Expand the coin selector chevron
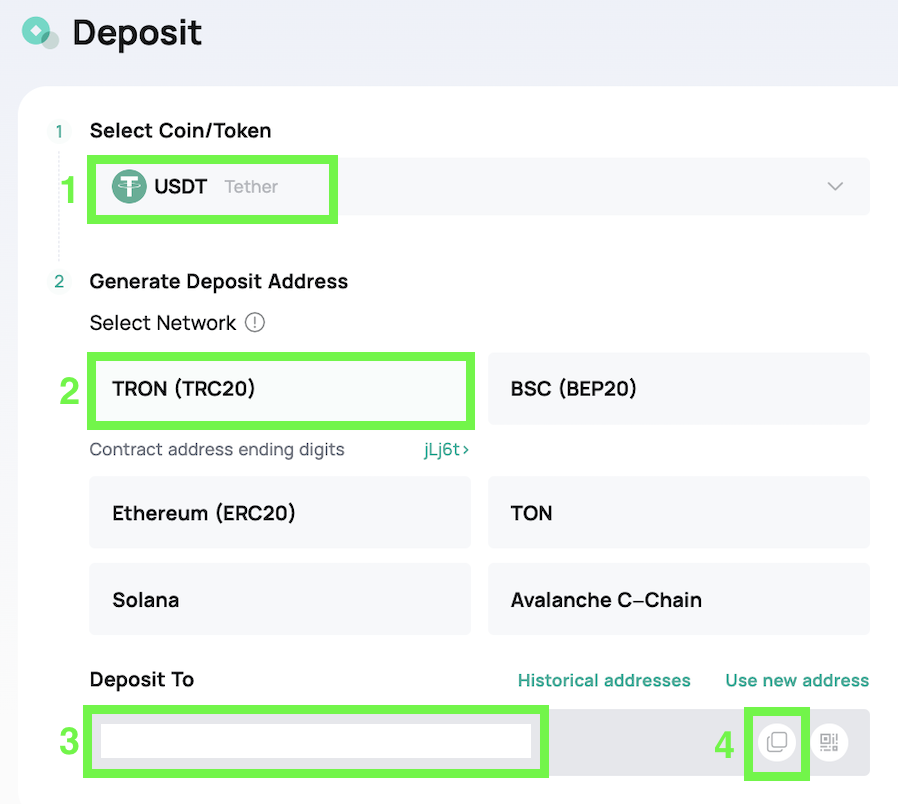Viewport: 898px width, 804px height. point(835,186)
